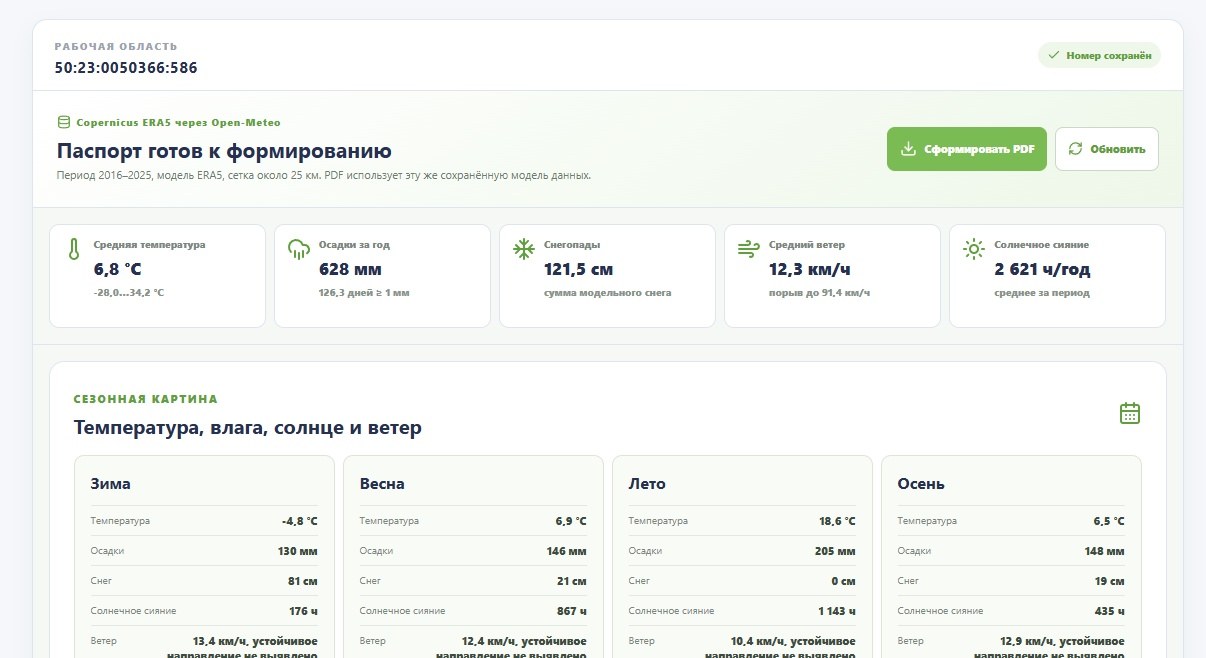Click the rain cloud icon in Осадки card
Screen dimensions: 1206x658
[x=298, y=250]
